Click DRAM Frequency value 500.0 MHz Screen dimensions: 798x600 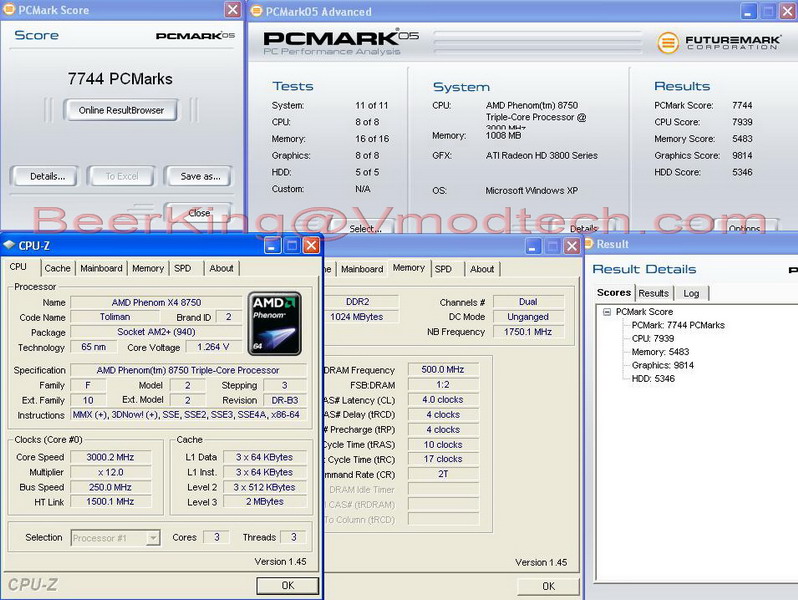tap(443, 369)
